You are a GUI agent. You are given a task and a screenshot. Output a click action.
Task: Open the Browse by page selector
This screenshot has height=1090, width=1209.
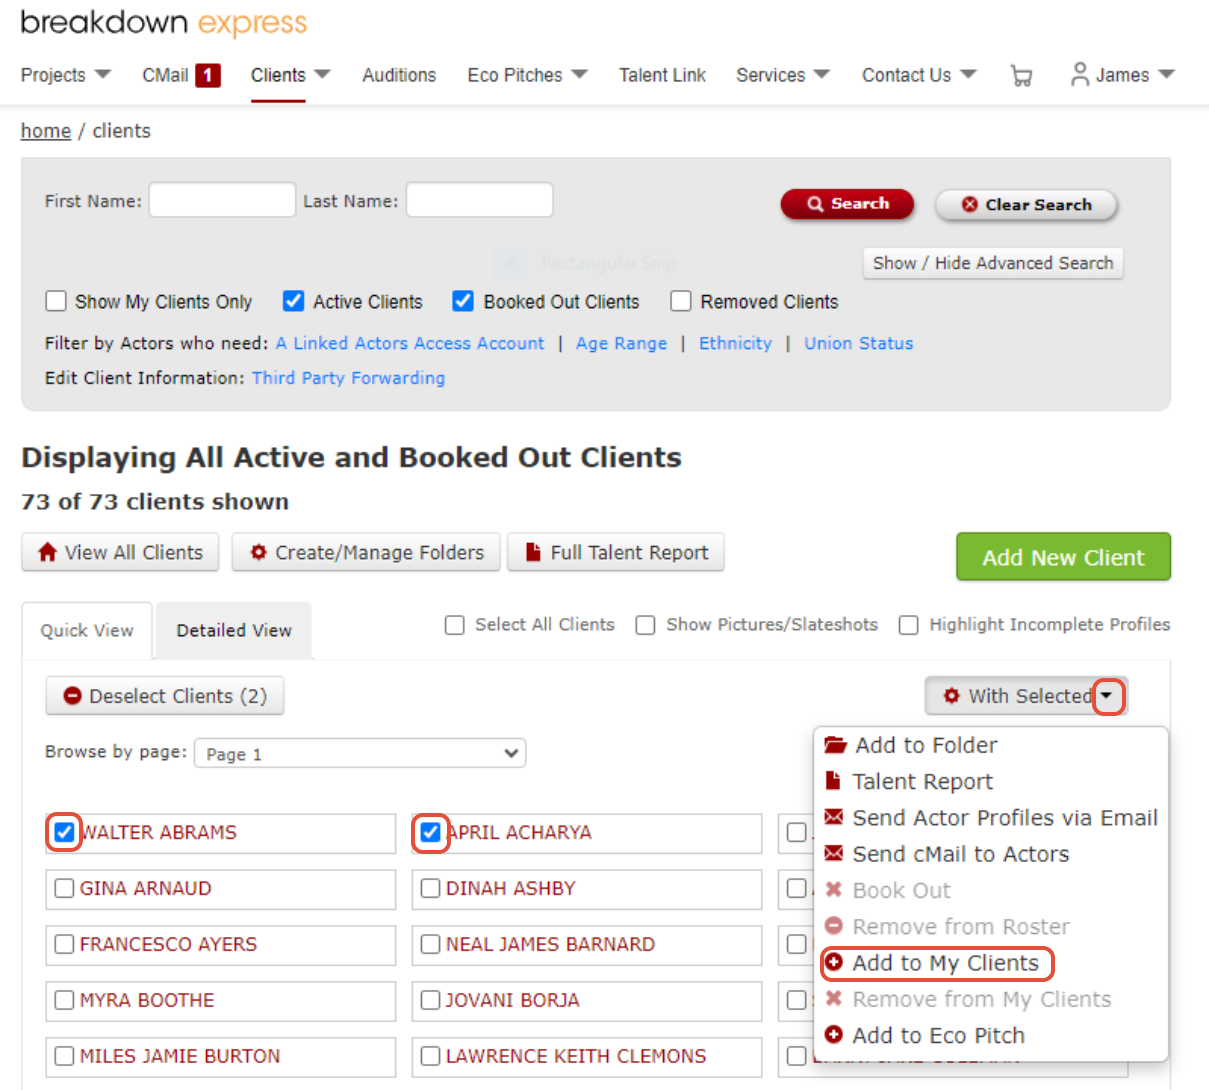coord(360,753)
